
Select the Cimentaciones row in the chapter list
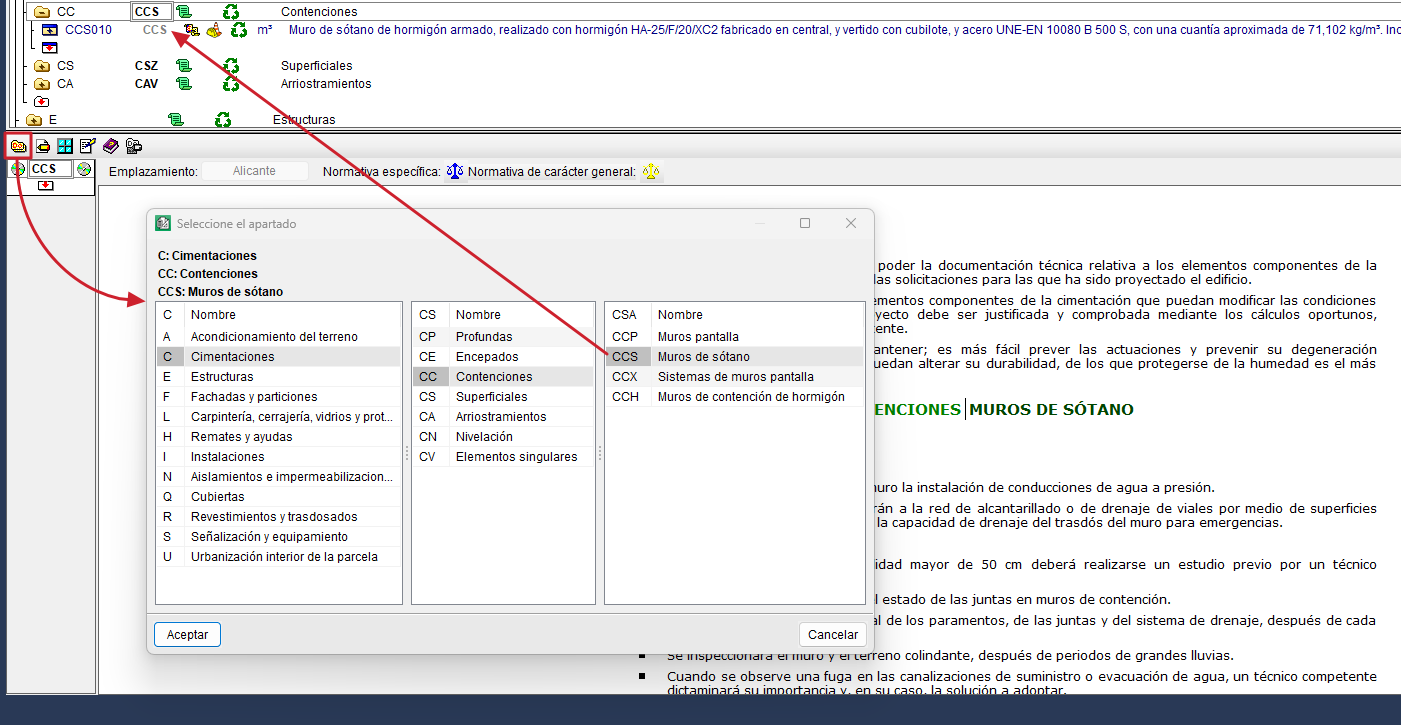(279, 357)
